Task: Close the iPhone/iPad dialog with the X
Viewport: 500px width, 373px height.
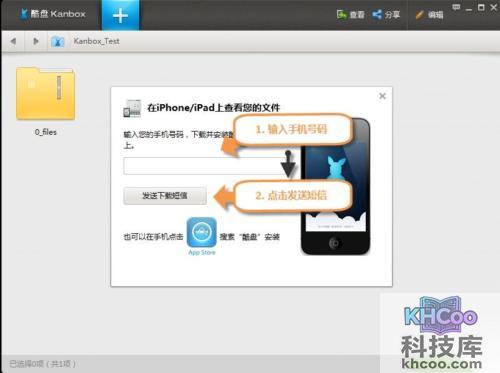Action: 382,96
